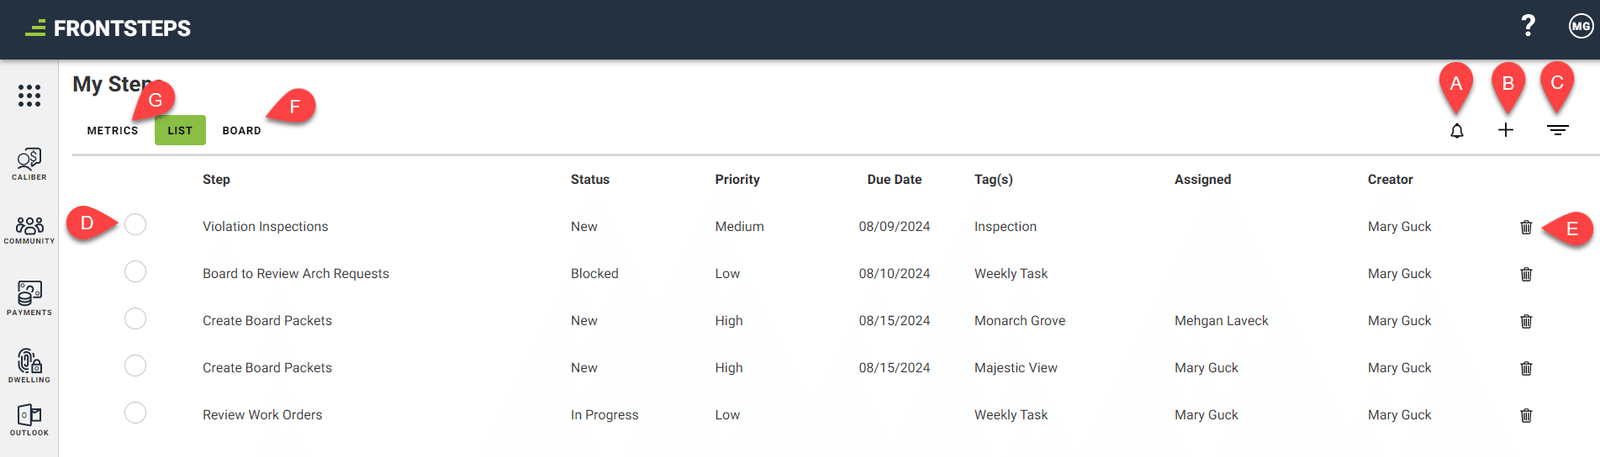Sort by the Status column header

click(590, 180)
